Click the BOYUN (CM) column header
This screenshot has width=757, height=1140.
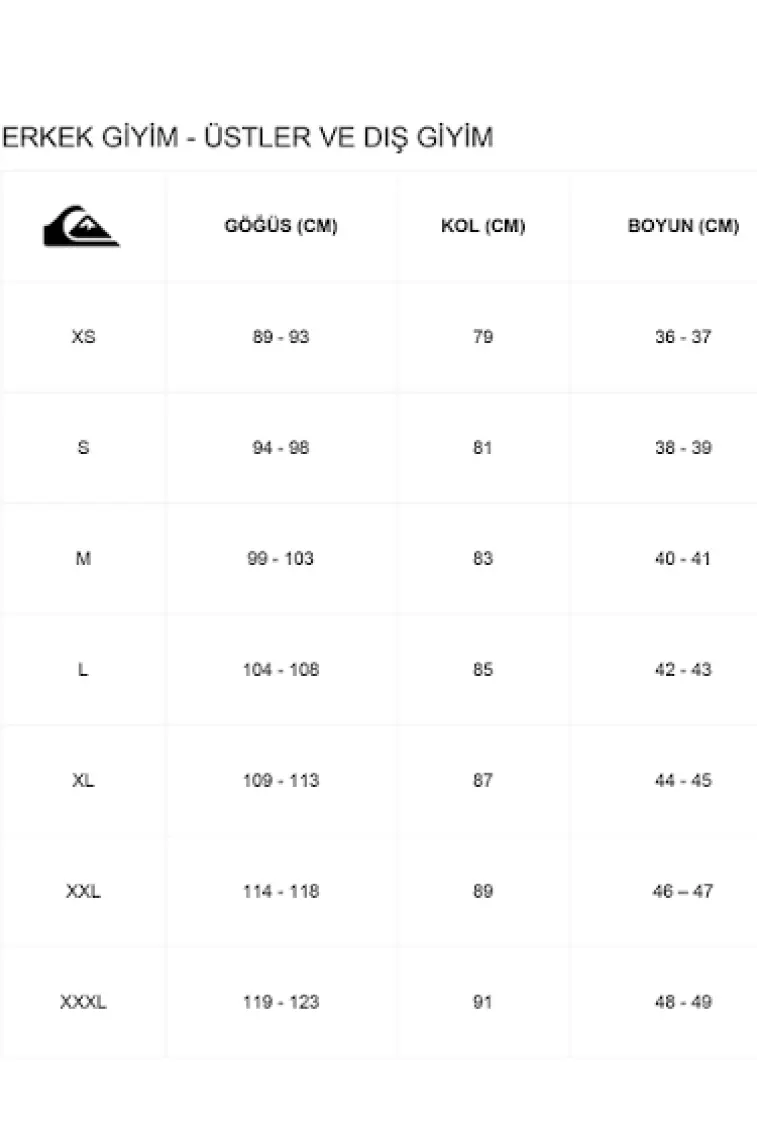(683, 226)
